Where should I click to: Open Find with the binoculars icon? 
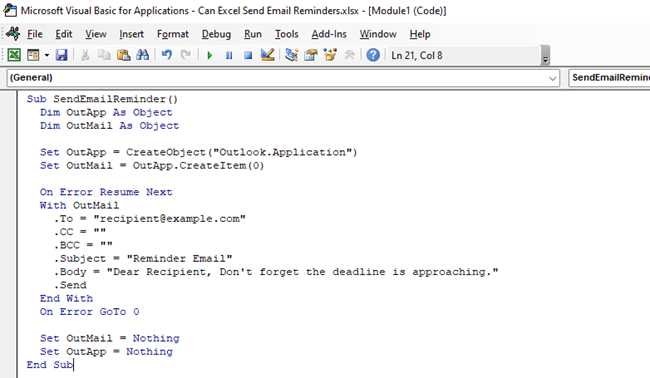click(142, 55)
